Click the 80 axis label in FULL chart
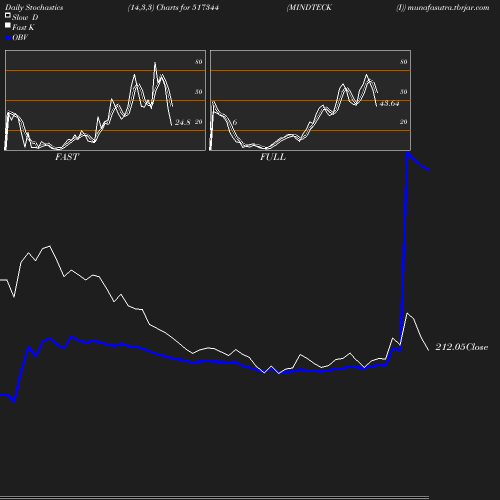500x500 pixels. pos(404,62)
